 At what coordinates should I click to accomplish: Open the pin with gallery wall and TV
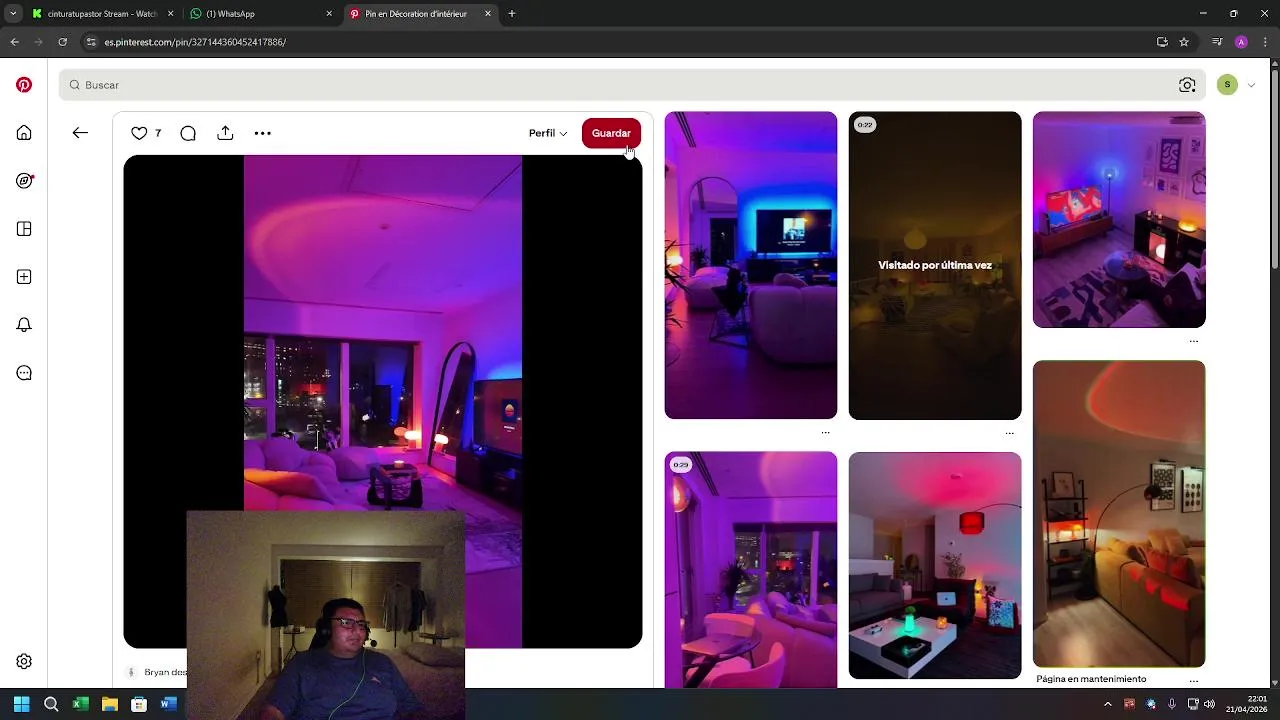click(1119, 219)
